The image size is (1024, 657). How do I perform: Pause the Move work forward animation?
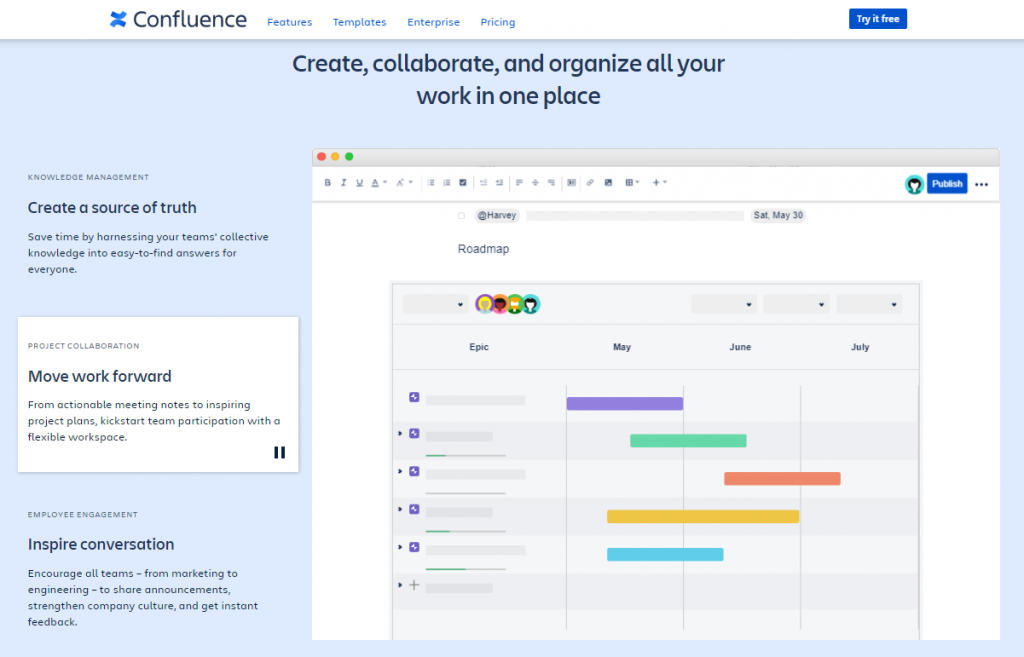click(279, 452)
